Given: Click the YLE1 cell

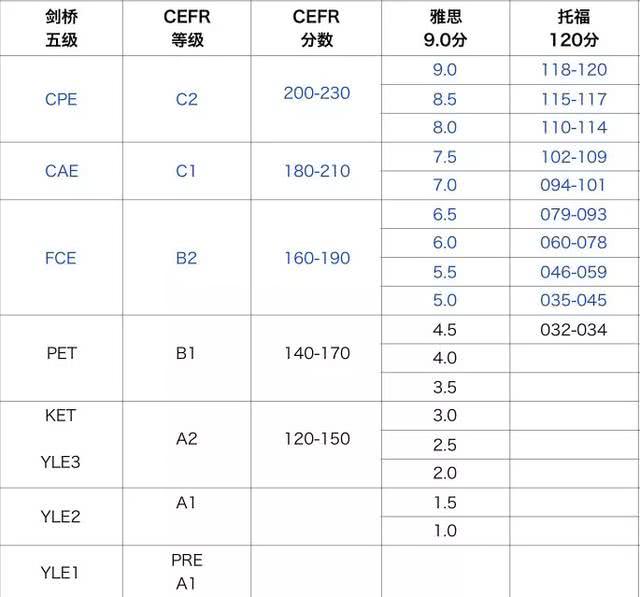Looking at the screenshot, I should click(60, 573).
